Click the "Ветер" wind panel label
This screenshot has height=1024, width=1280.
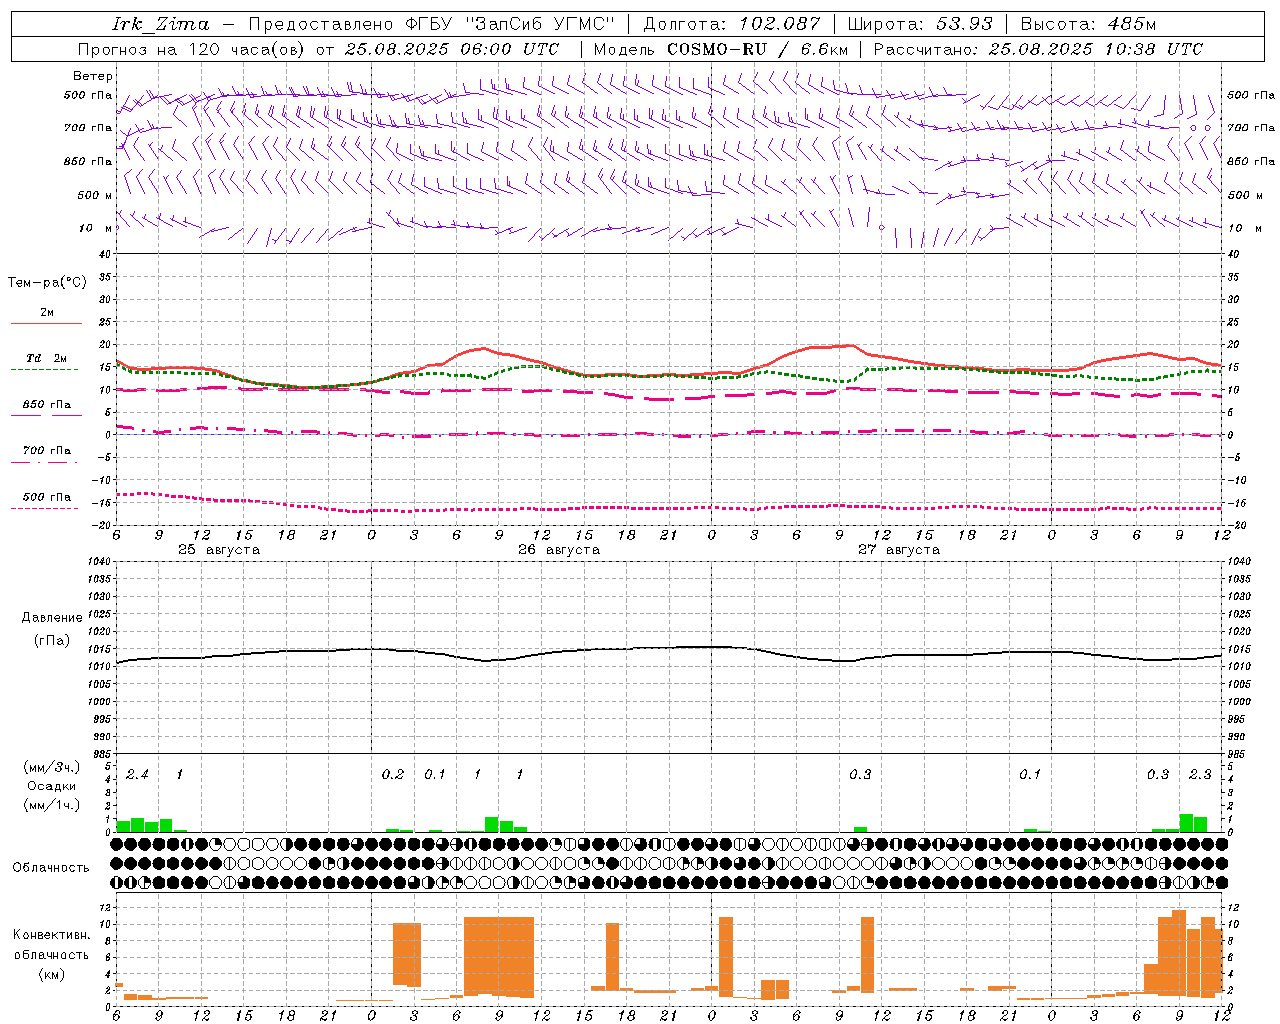93,76
